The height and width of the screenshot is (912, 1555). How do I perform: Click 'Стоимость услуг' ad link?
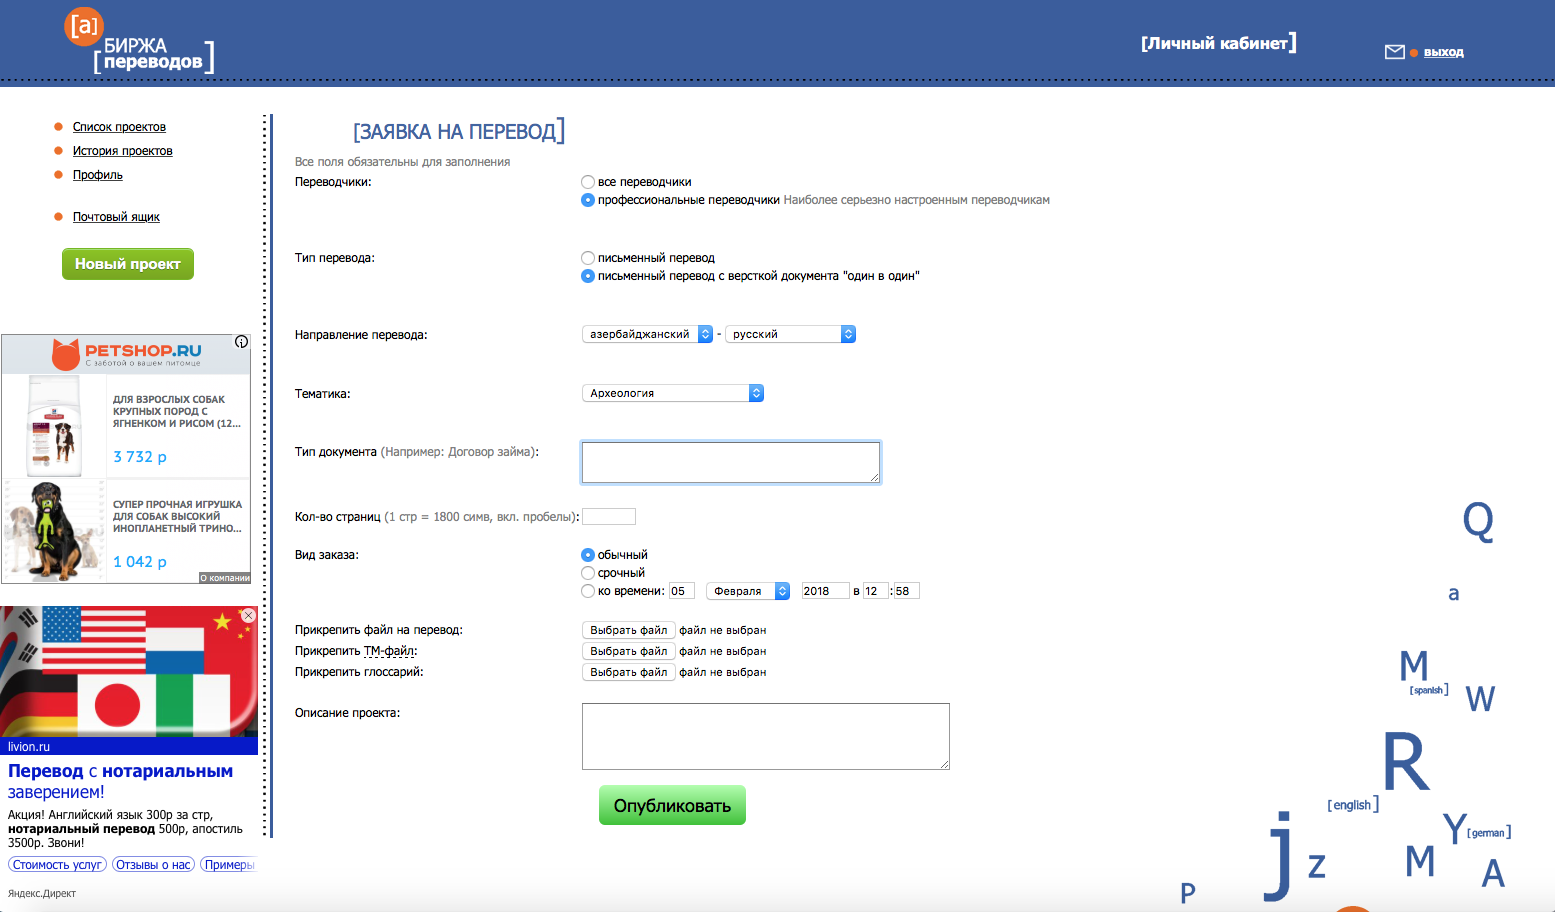tap(57, 865)
